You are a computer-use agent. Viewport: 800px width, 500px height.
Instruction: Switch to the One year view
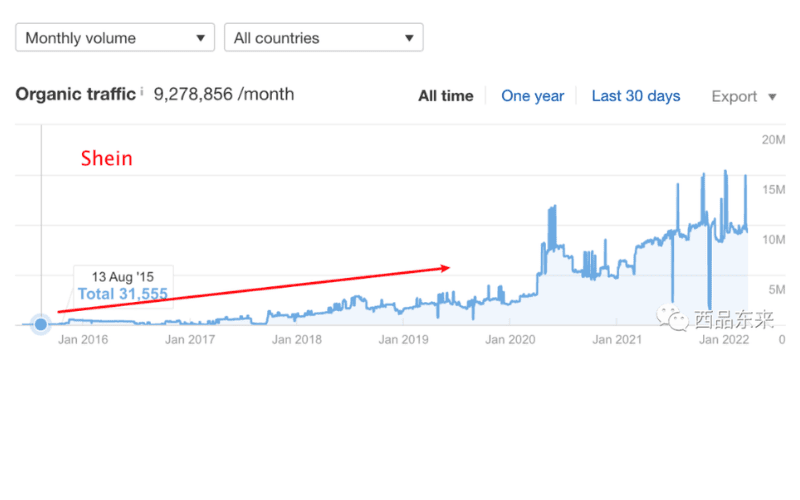(x=533, y=96)
